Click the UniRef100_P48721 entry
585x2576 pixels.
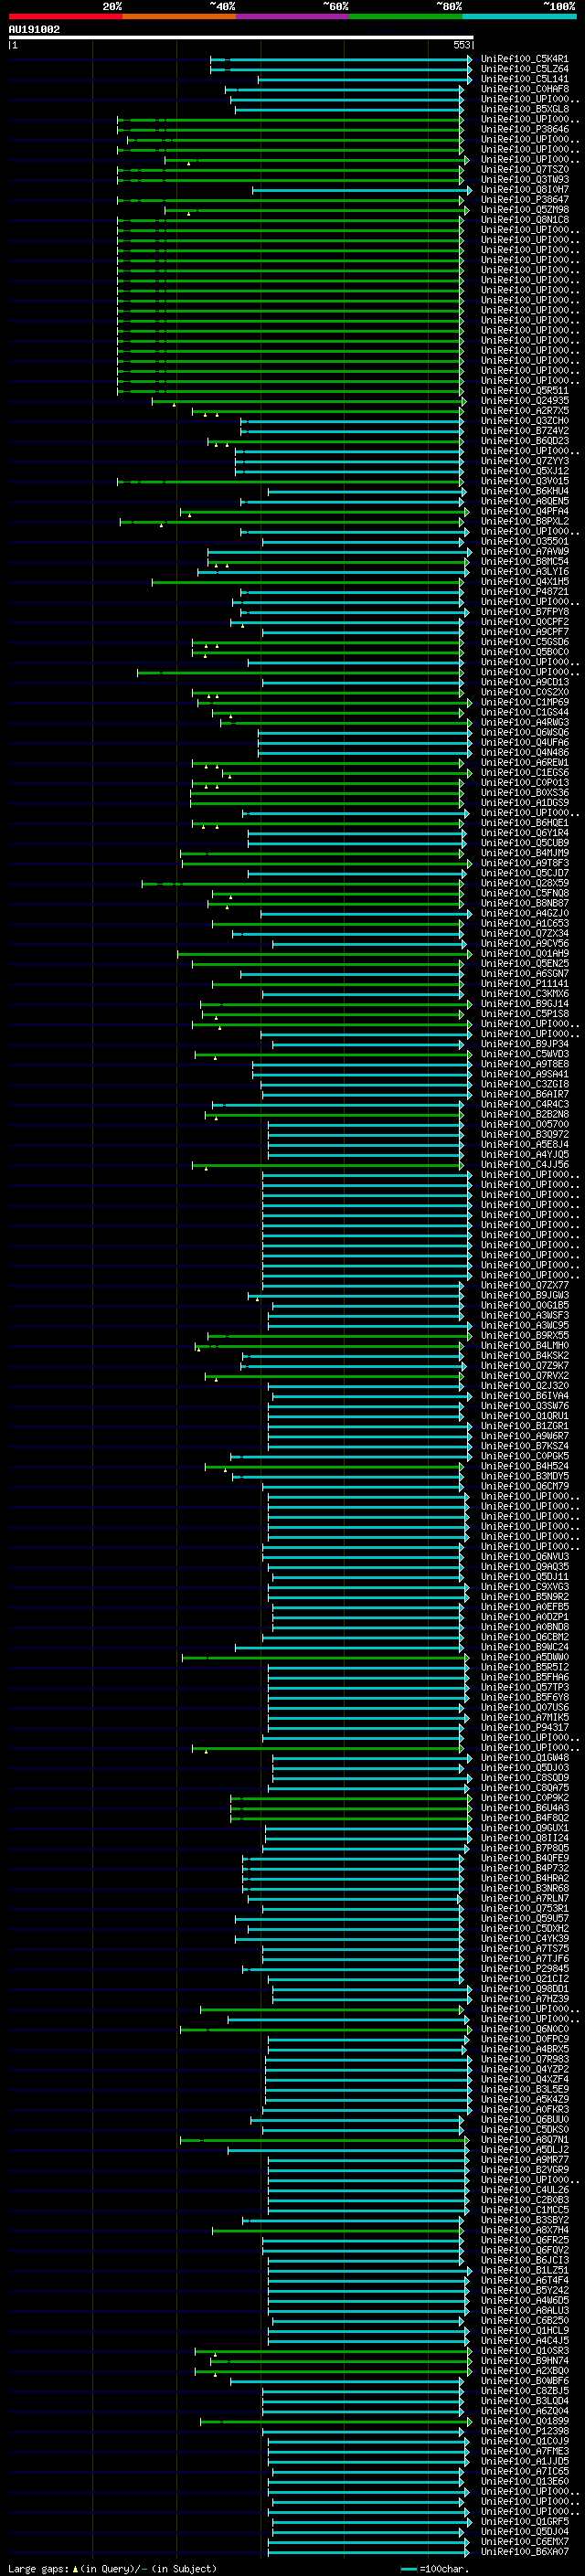pyautogui.click(x=524, y=592)
